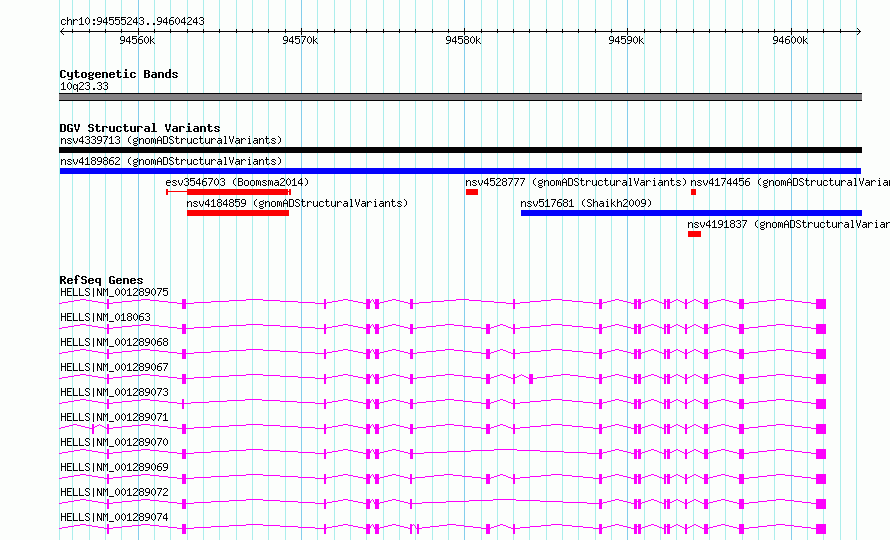Click the black nsv4339713 variant bar

pos(460,150)
